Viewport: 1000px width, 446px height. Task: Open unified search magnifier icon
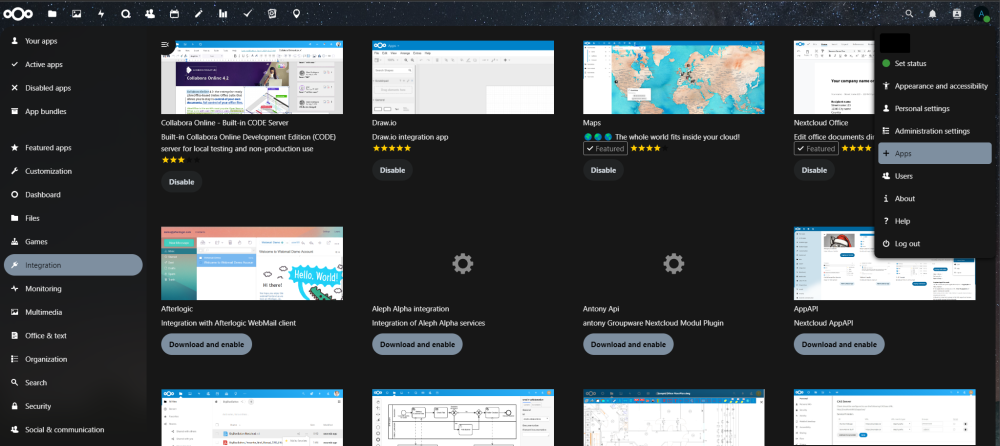(x=909, y=13)
